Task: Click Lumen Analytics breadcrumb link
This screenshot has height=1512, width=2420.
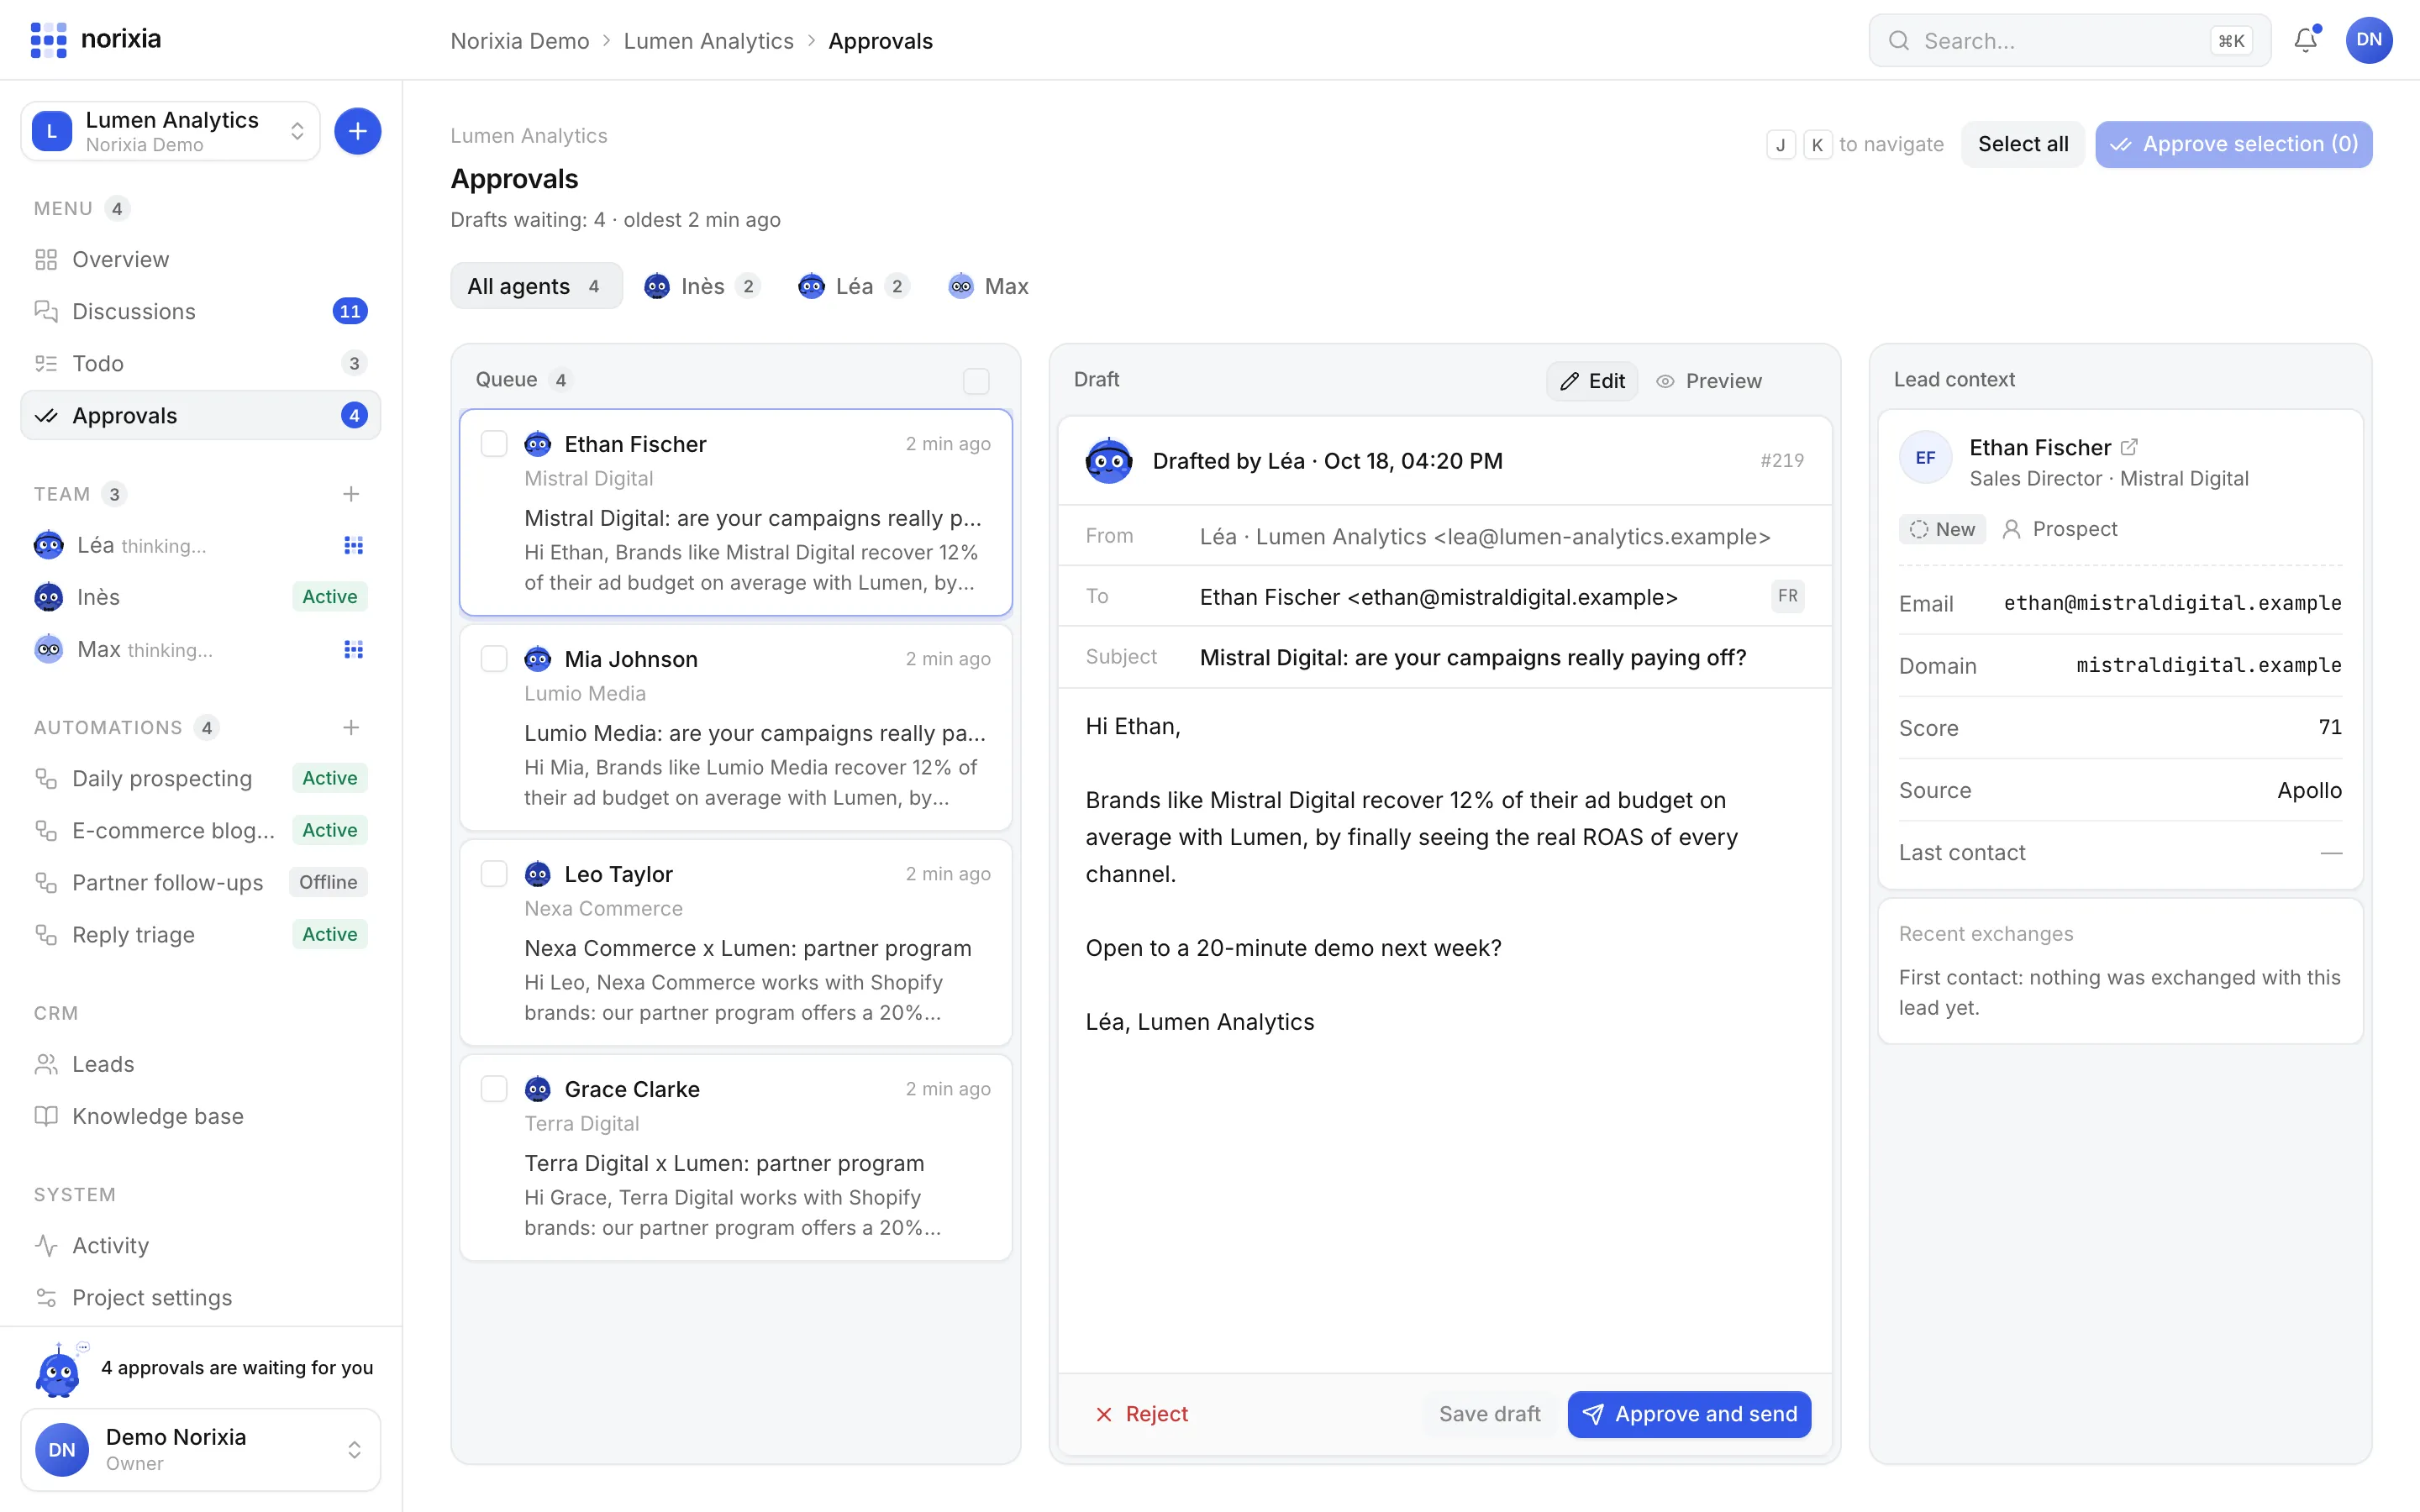Action: tap(708, 40)
